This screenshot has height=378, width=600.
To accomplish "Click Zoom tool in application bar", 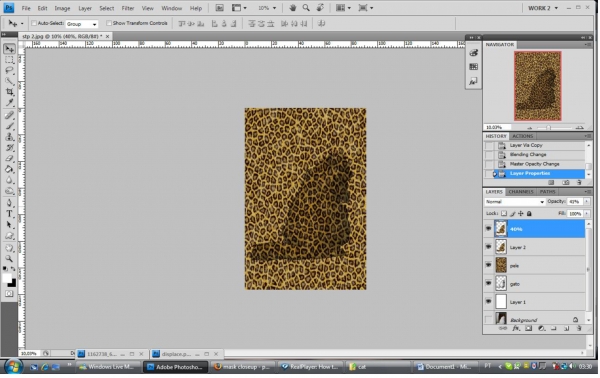I will point(306,8).
